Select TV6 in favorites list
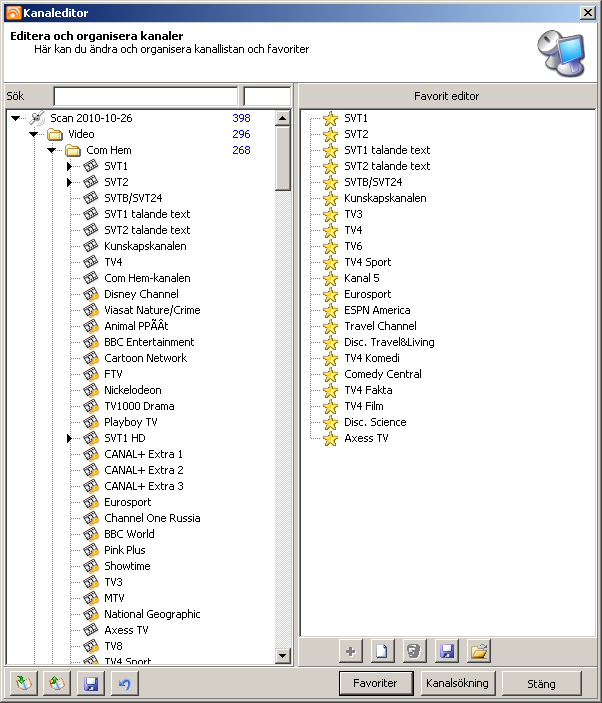 pyautogui.click(x=353, y=246)
